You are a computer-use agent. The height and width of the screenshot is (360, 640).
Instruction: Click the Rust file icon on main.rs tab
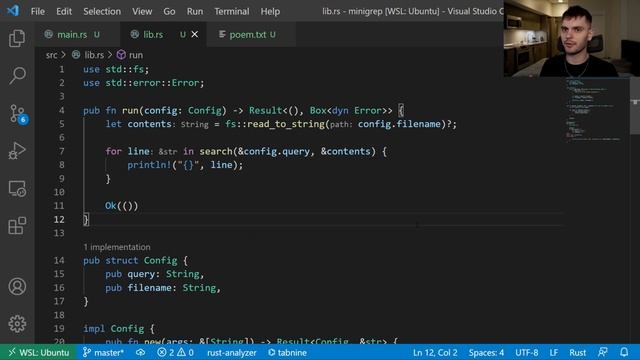coord(49,34)
